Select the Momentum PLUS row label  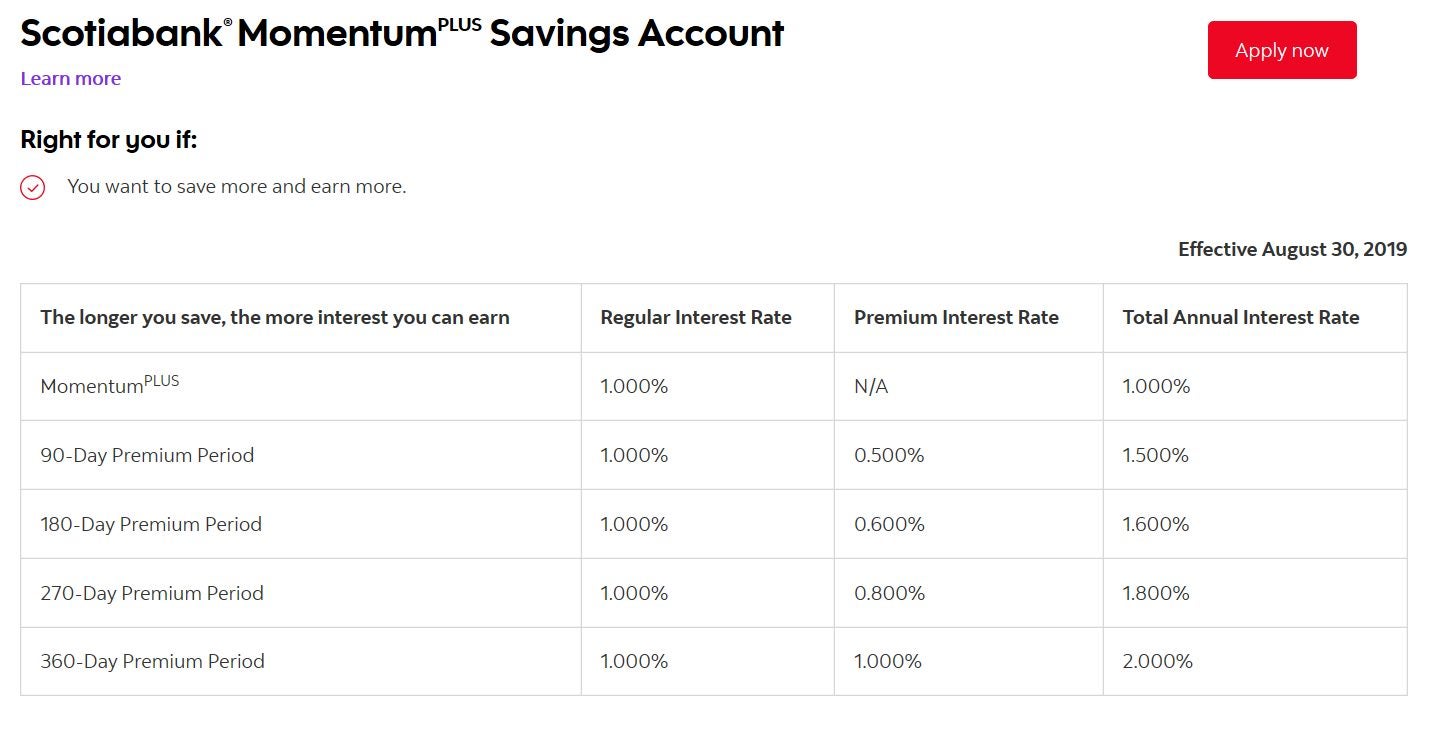(110, 384)
